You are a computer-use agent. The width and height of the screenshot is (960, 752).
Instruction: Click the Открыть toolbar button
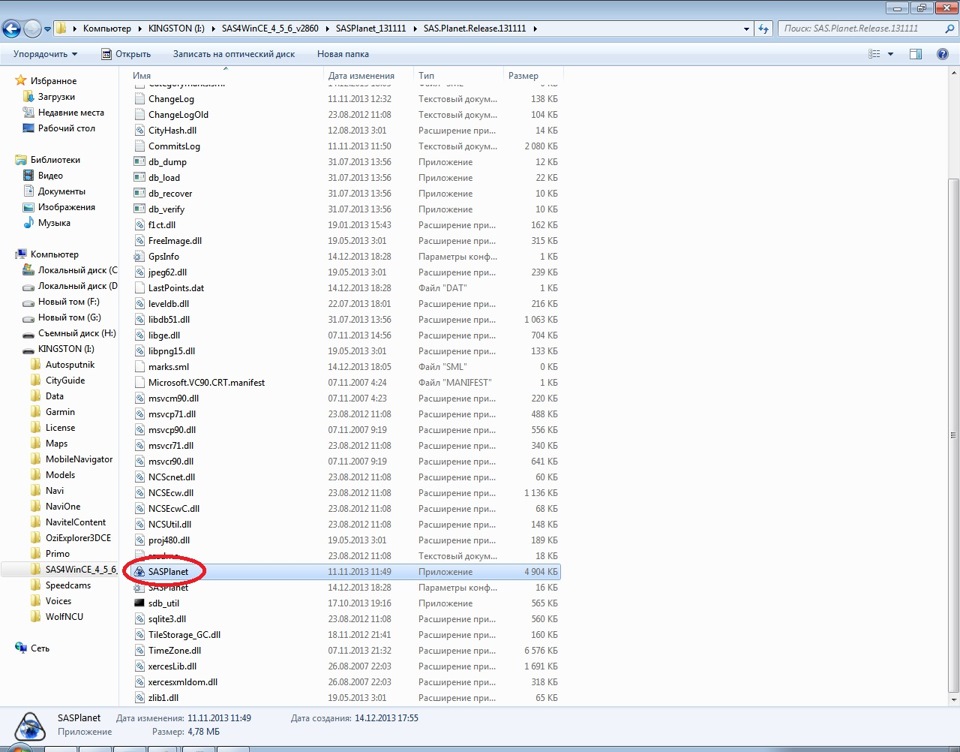click(126, 54)
